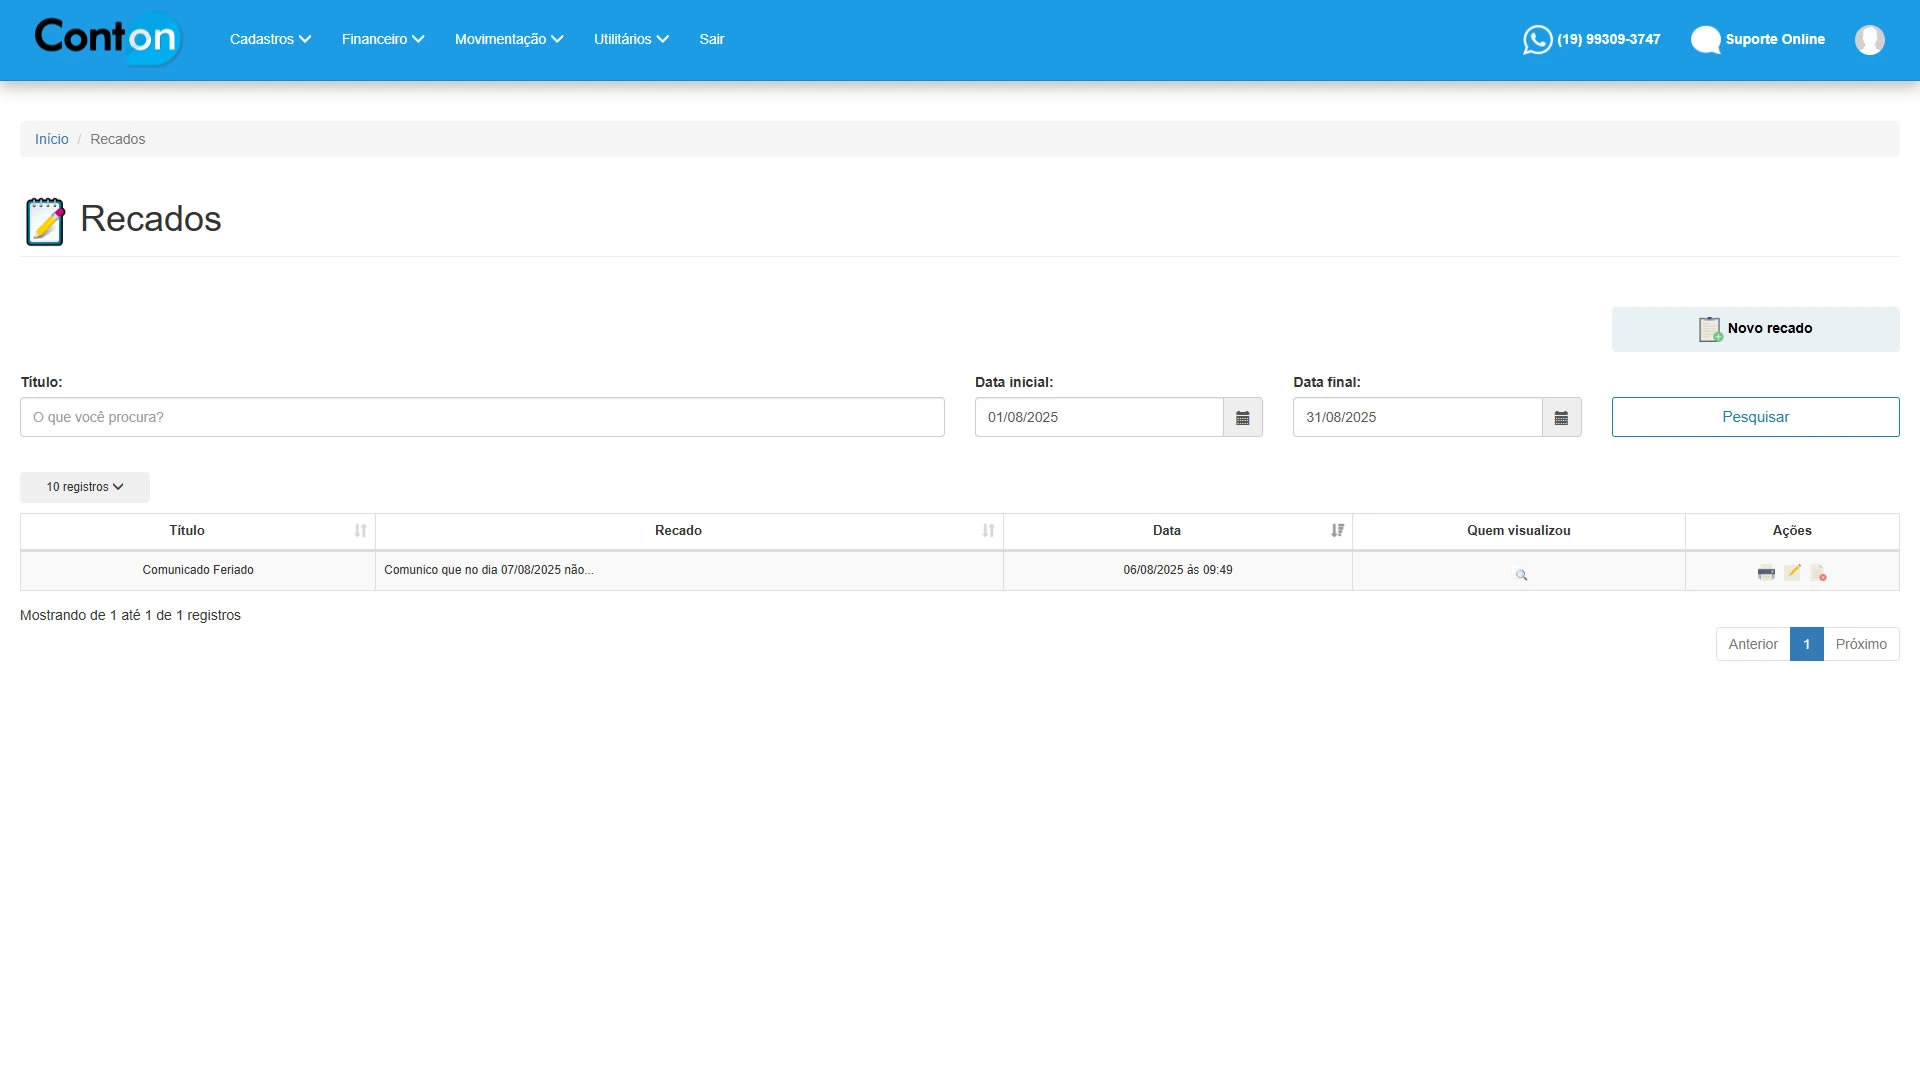Expand the Financeiro menu

[x=383, y=40]
